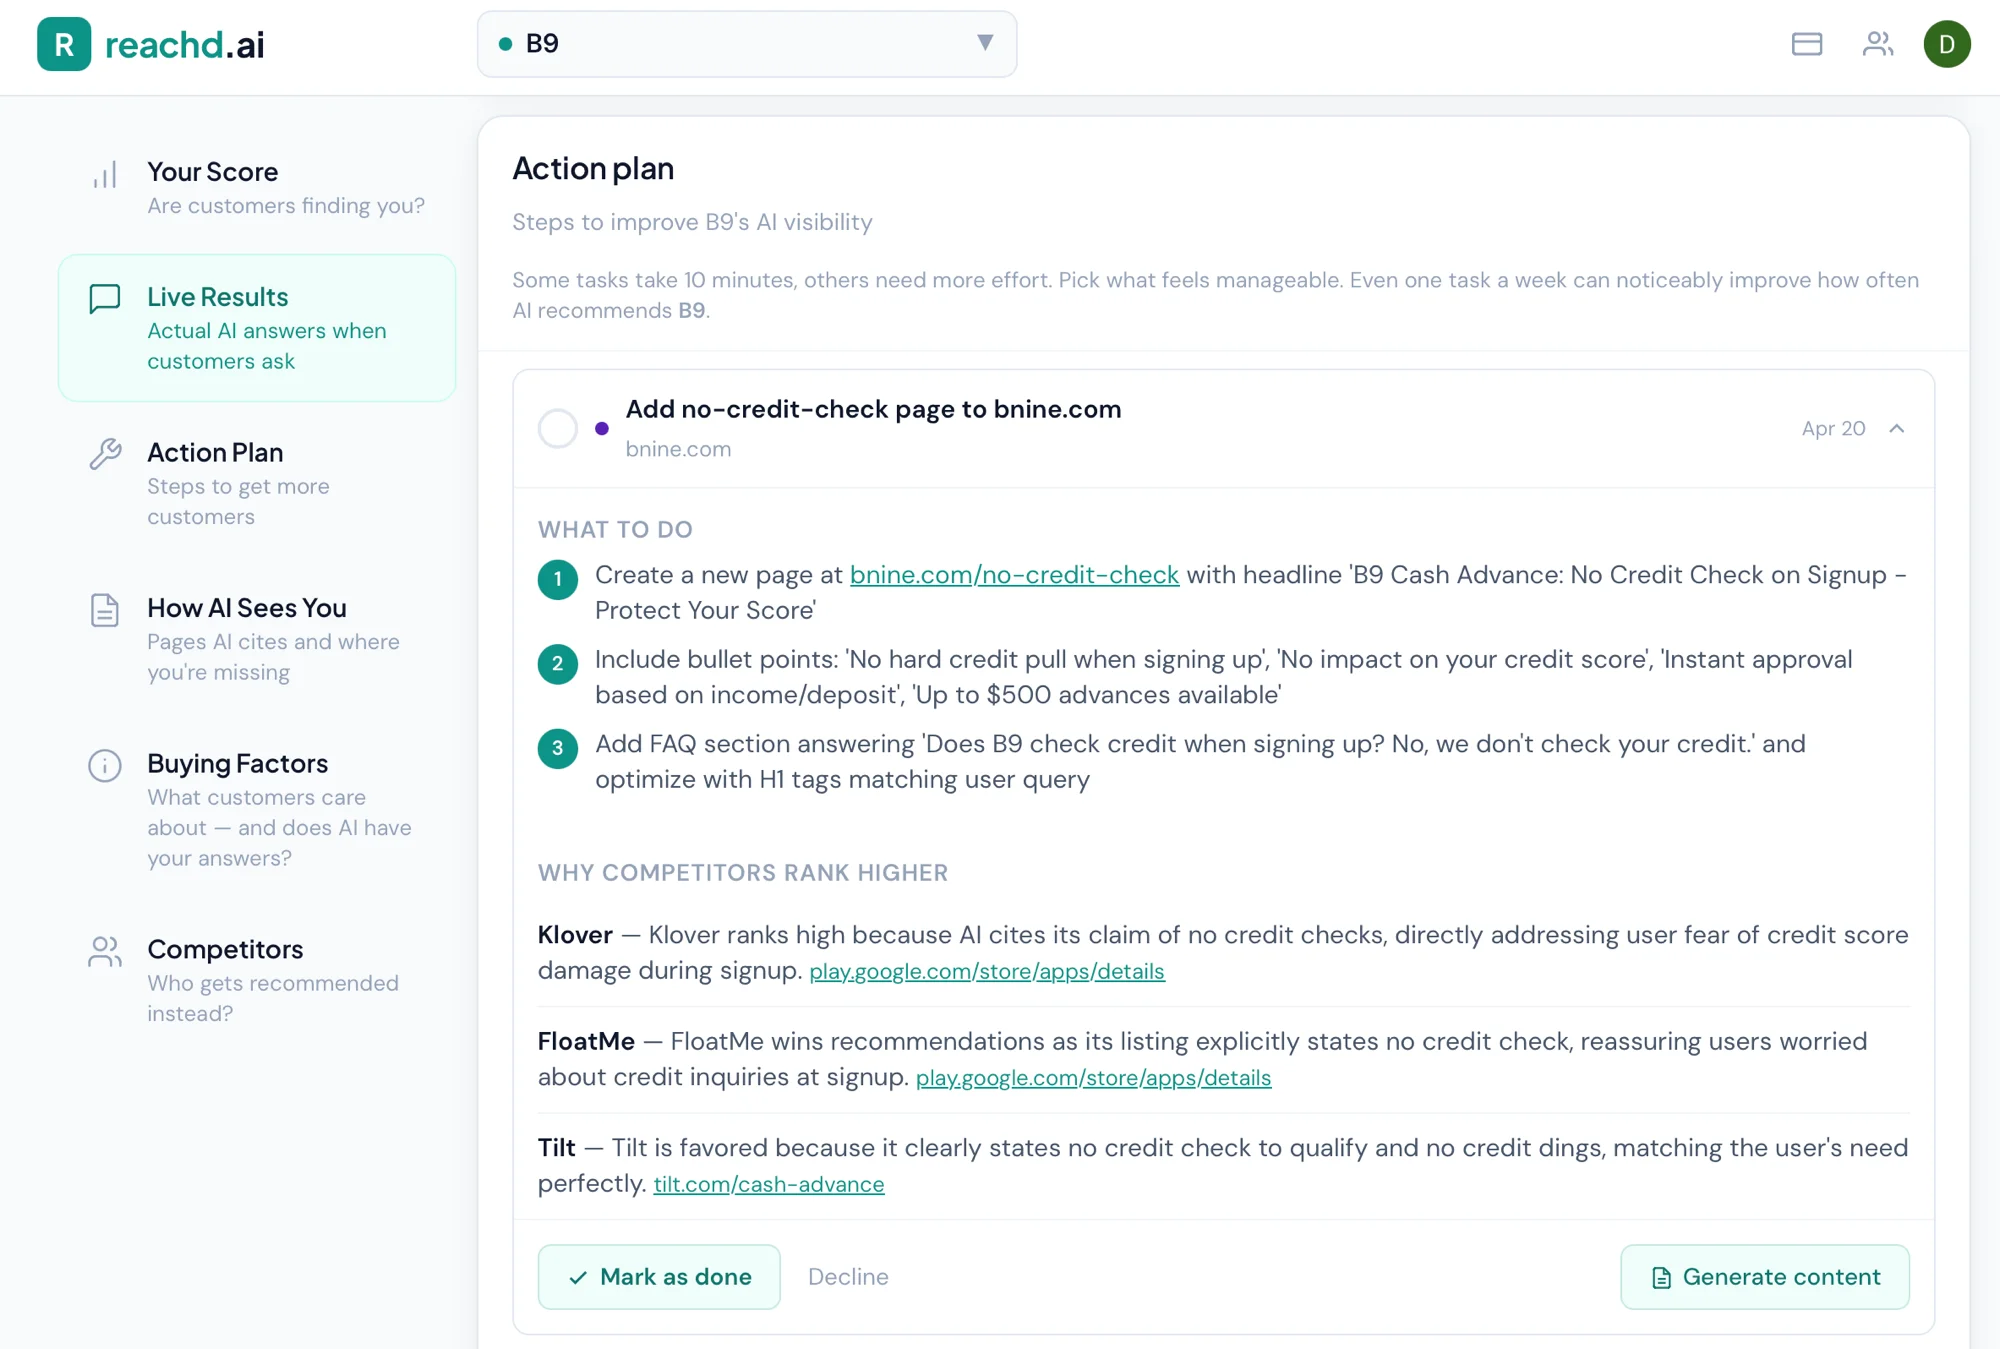
Task: Click the Action Plan wrench icon
Action: [105, 454]
